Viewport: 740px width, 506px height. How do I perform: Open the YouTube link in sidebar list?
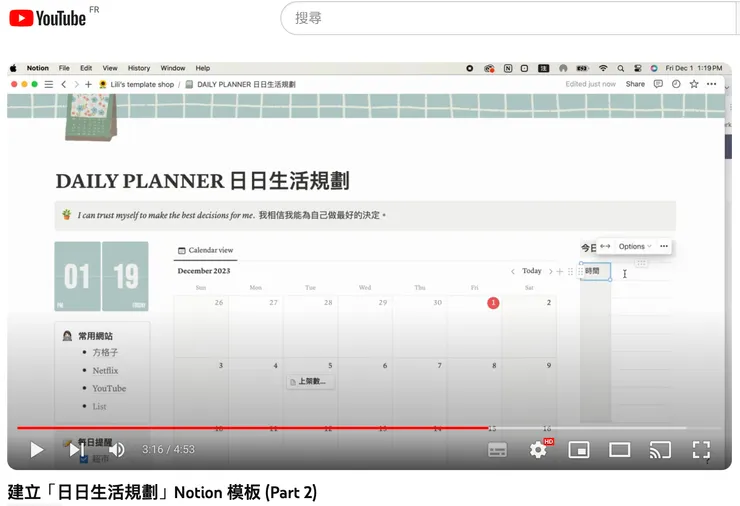pos(109,388)
